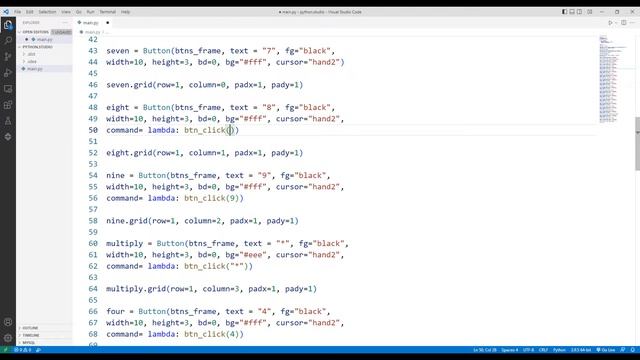640x360 pixels.
Task: Place cursor inside btn_click() on line 50
Action: pos(229,130)
